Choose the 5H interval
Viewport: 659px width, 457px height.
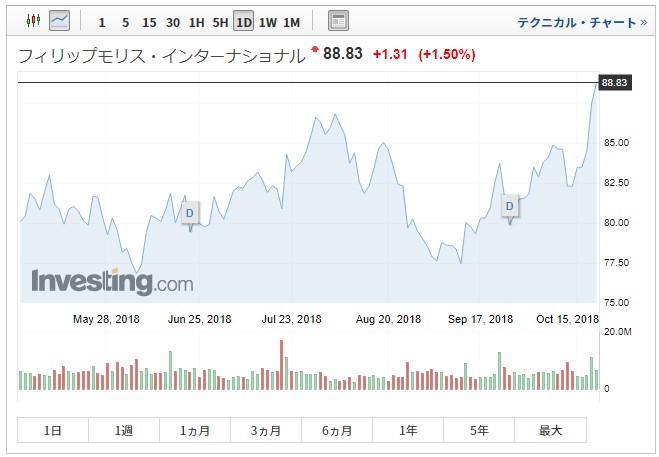tap(220, 22)
